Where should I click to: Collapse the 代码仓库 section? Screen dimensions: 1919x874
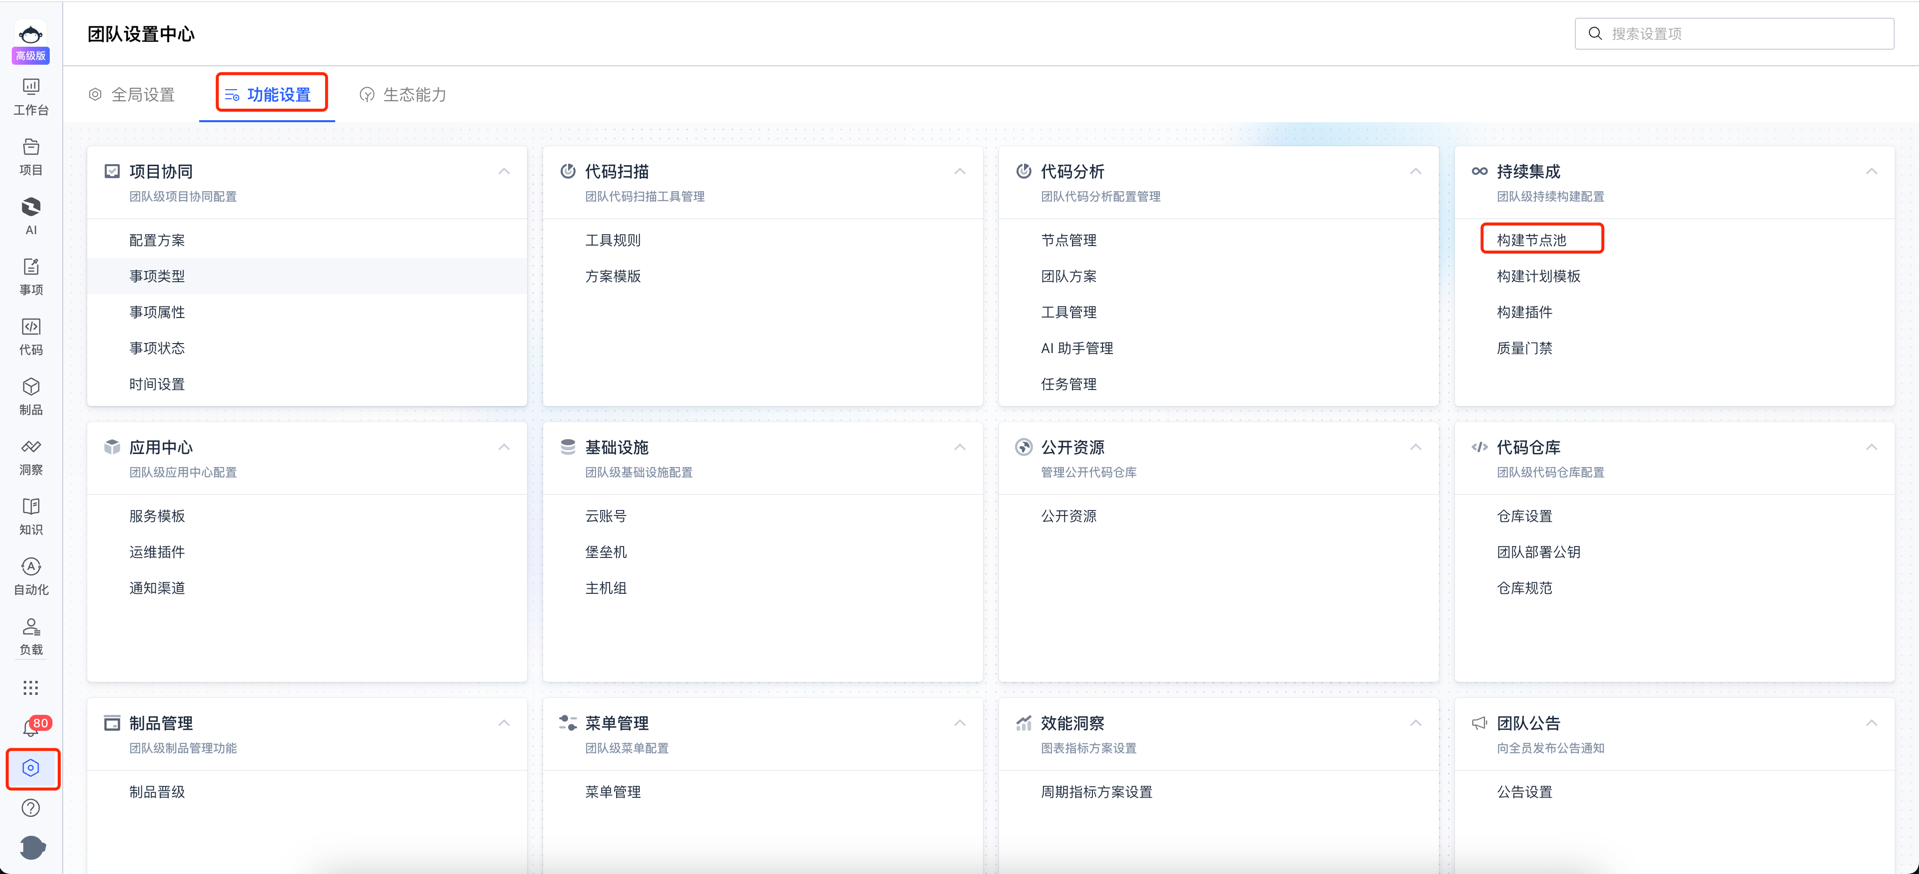1871,448
